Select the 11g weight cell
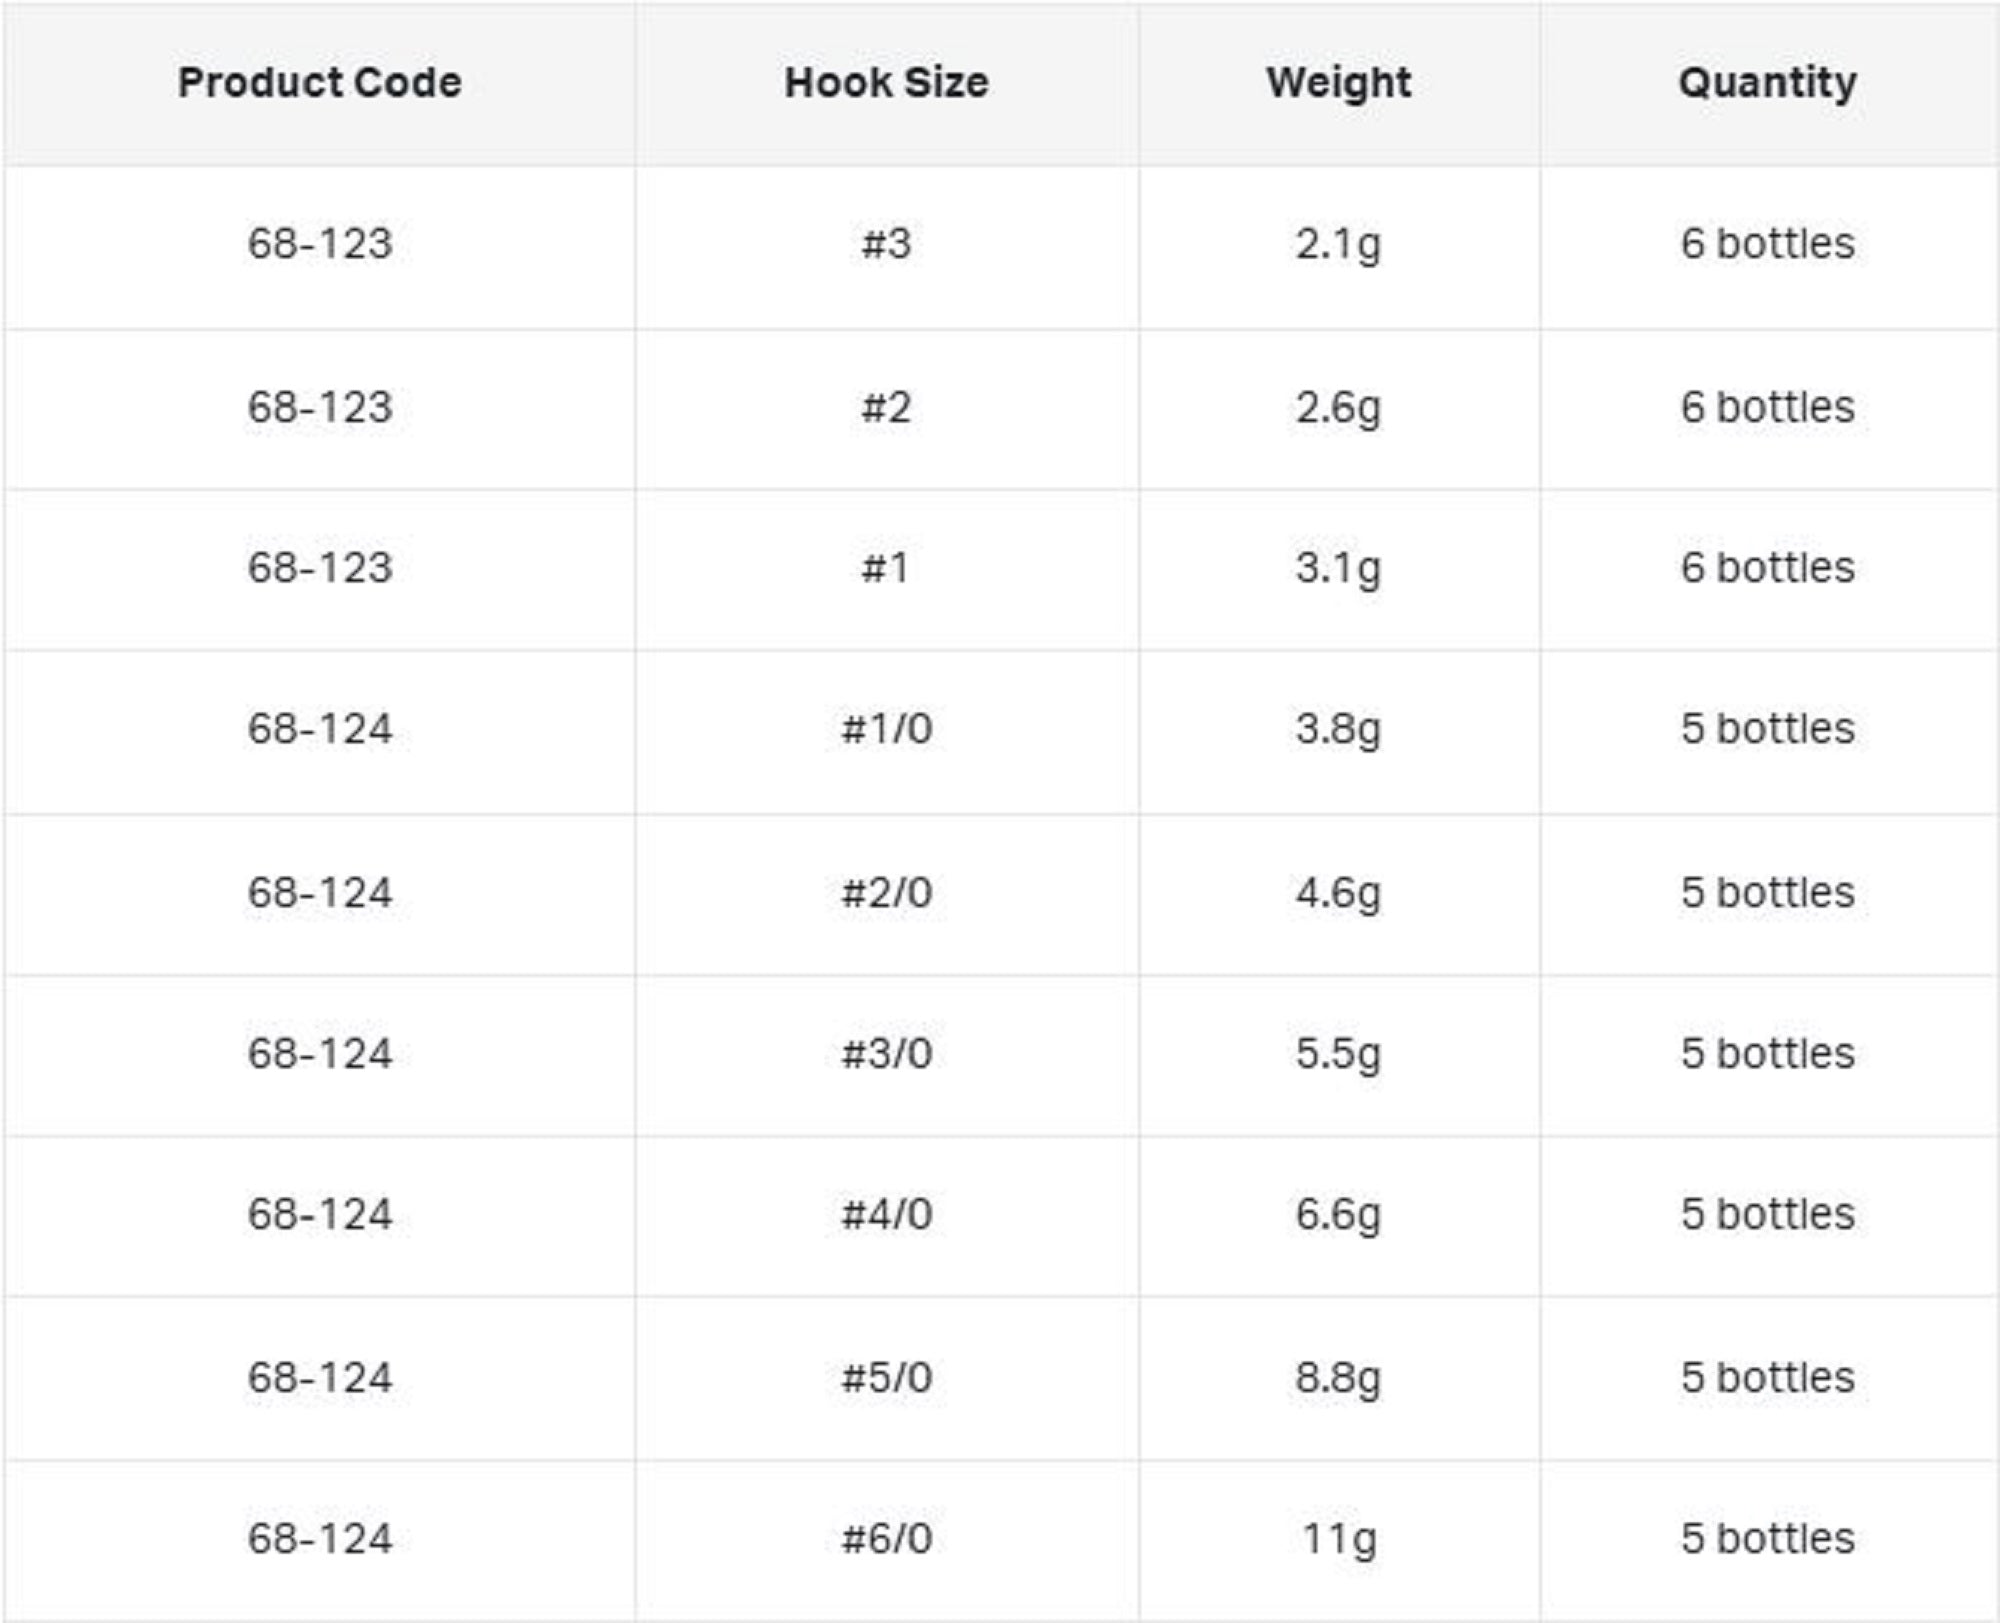Viewport: 2000px width, 1623px height. 1338,1539
